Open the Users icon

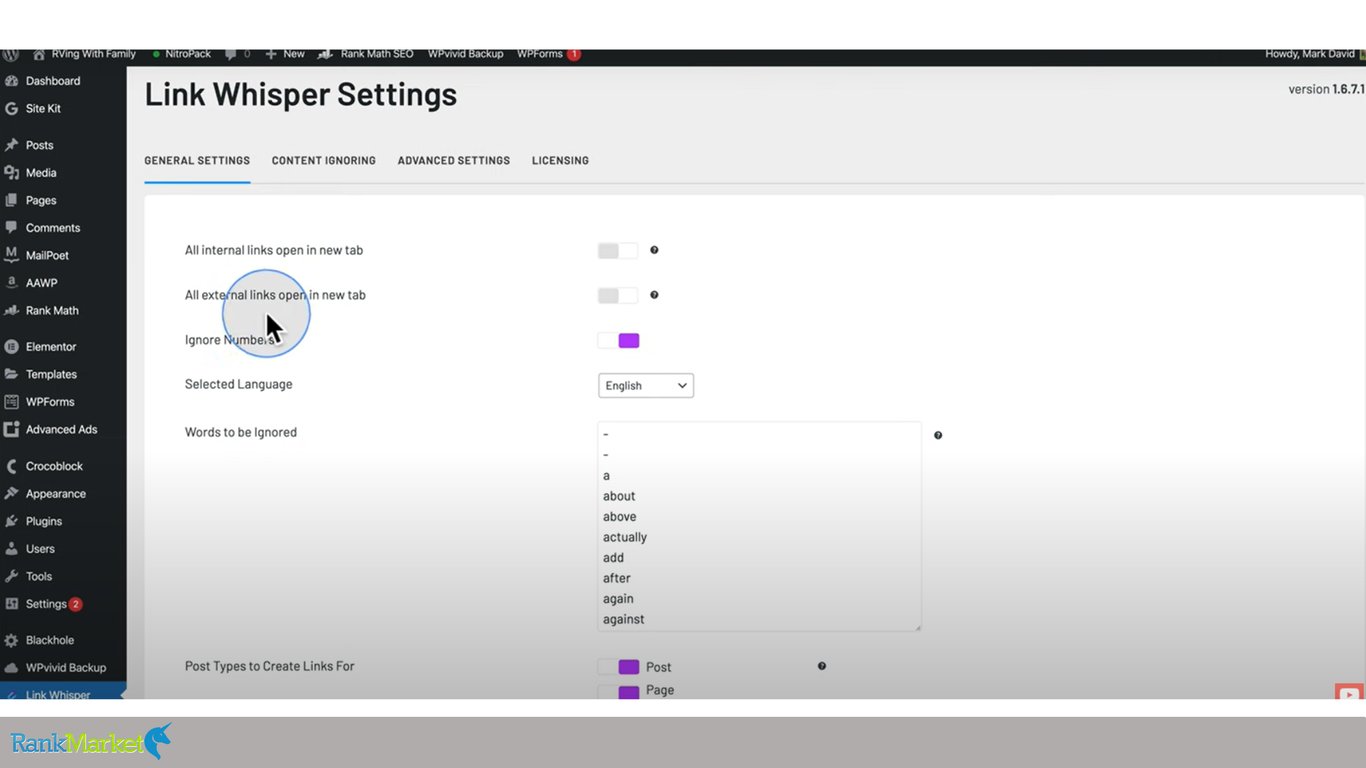click(x=11, y=549)
